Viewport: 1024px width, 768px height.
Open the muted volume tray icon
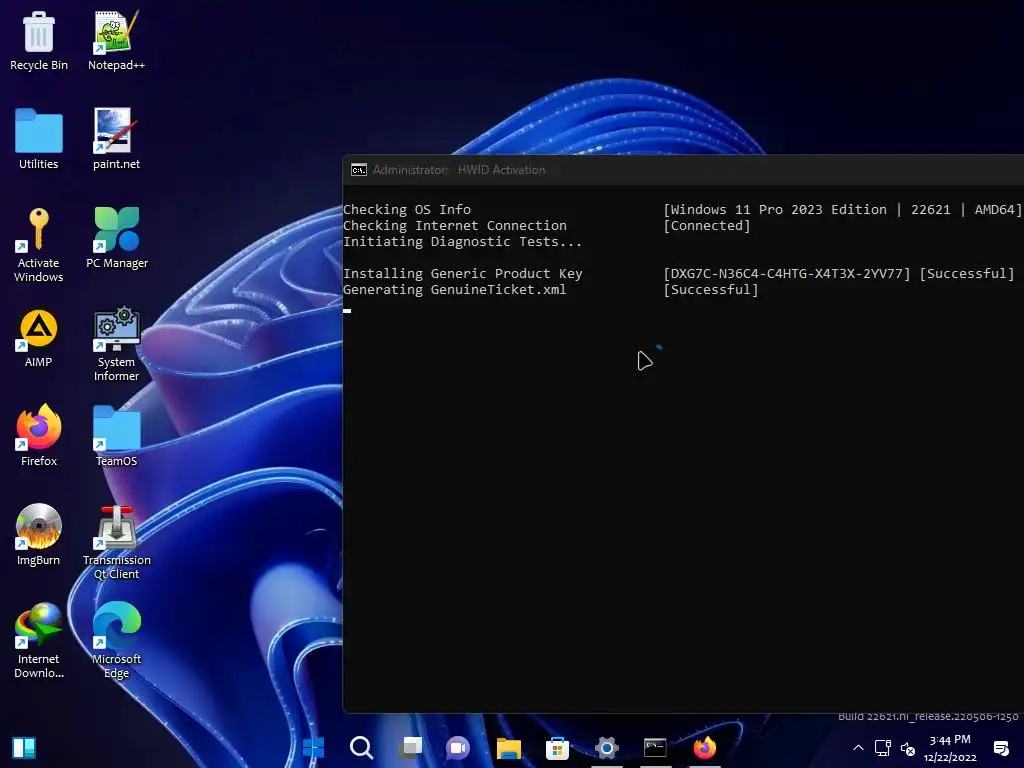908,748
